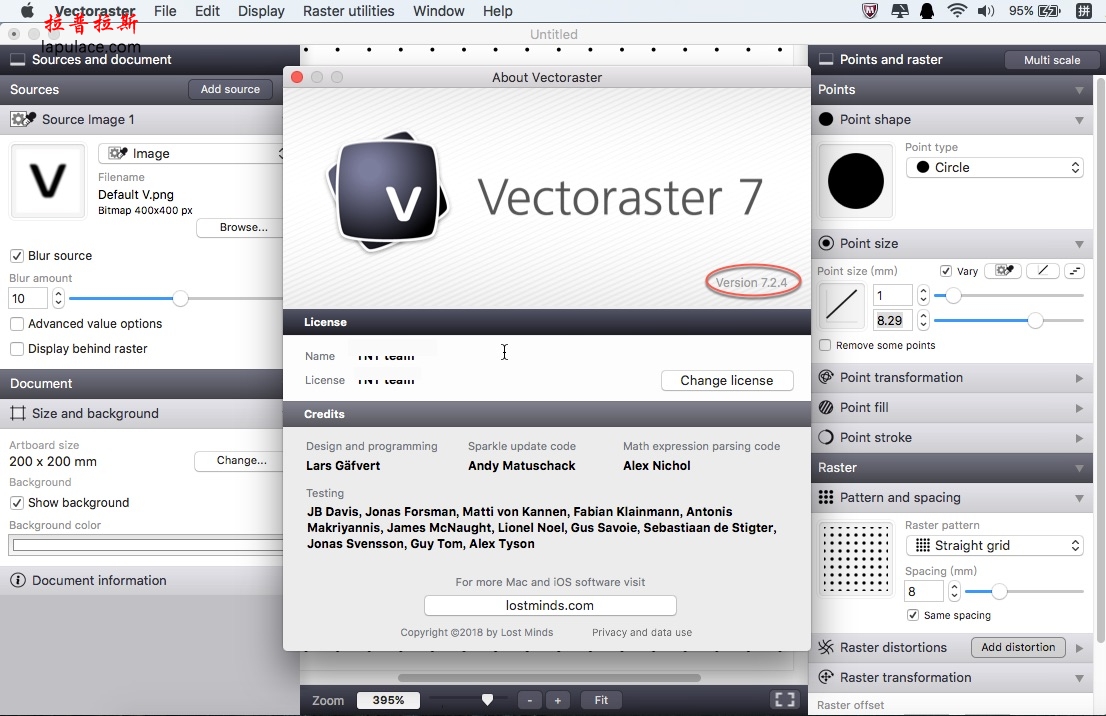Click the Source Image 1 gear icon

pos(23,119)
